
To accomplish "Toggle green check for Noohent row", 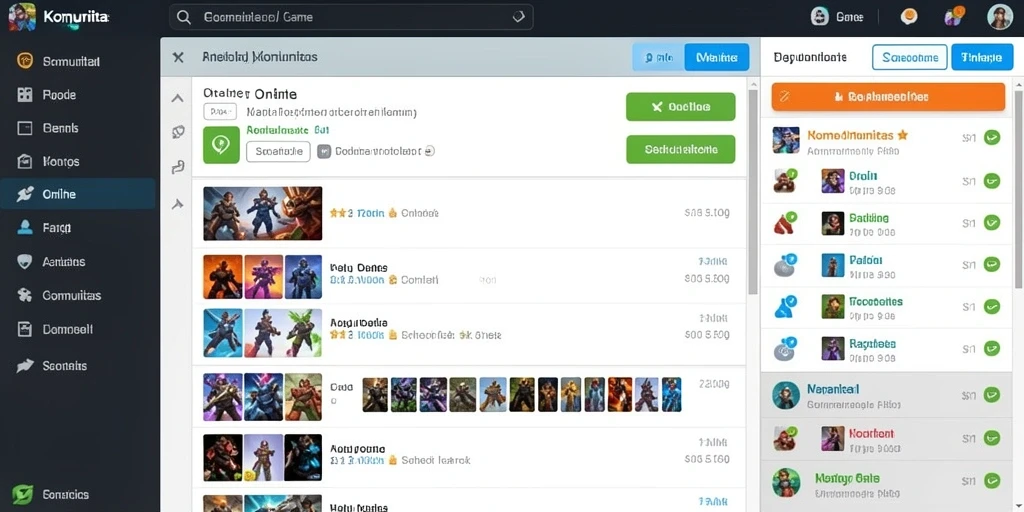I will [x=992, y=437].
